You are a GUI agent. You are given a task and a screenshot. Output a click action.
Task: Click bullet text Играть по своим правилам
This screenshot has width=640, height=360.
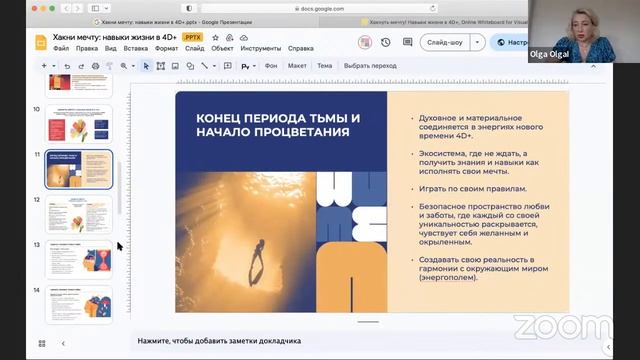(473, 189)
